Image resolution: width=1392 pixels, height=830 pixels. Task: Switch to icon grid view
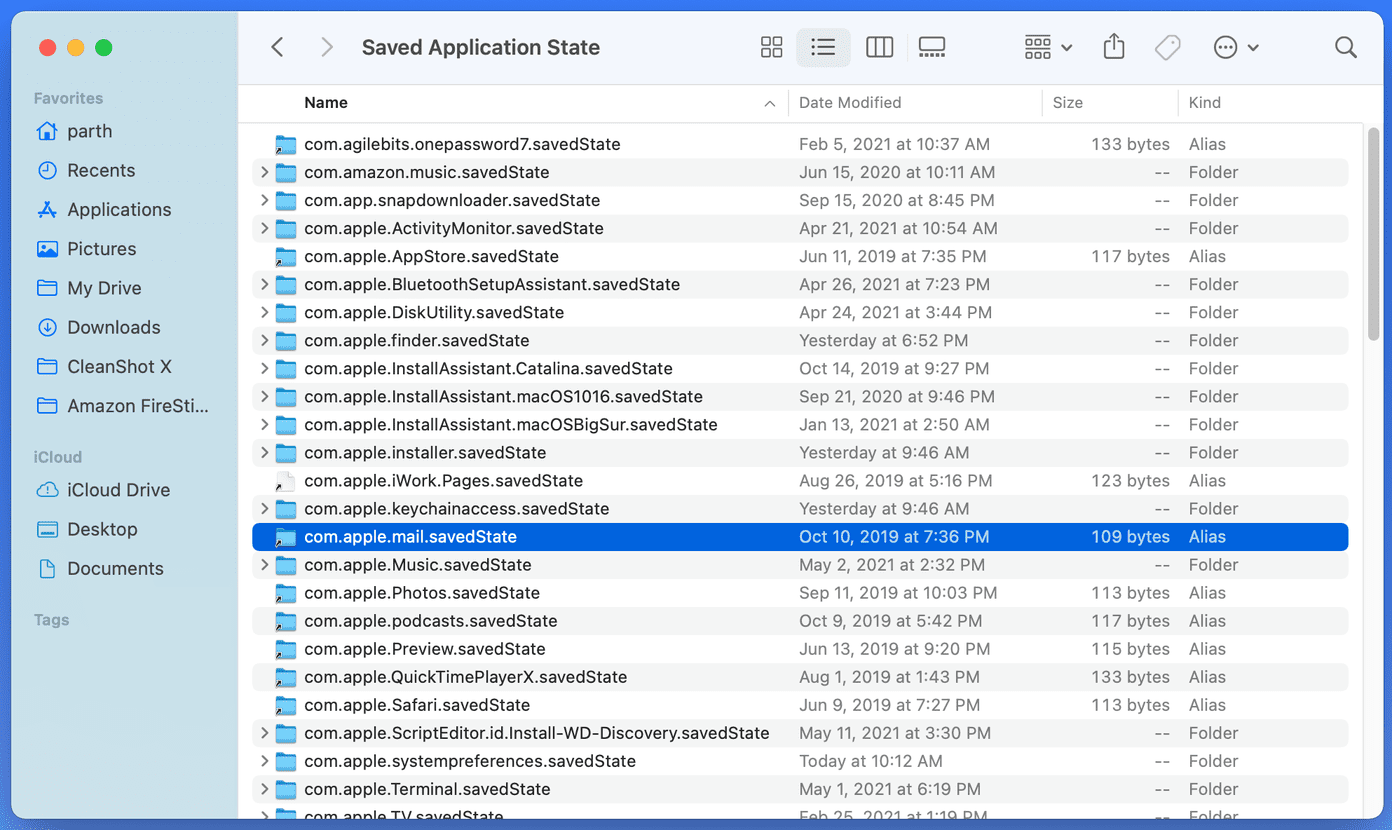(771, 47)
